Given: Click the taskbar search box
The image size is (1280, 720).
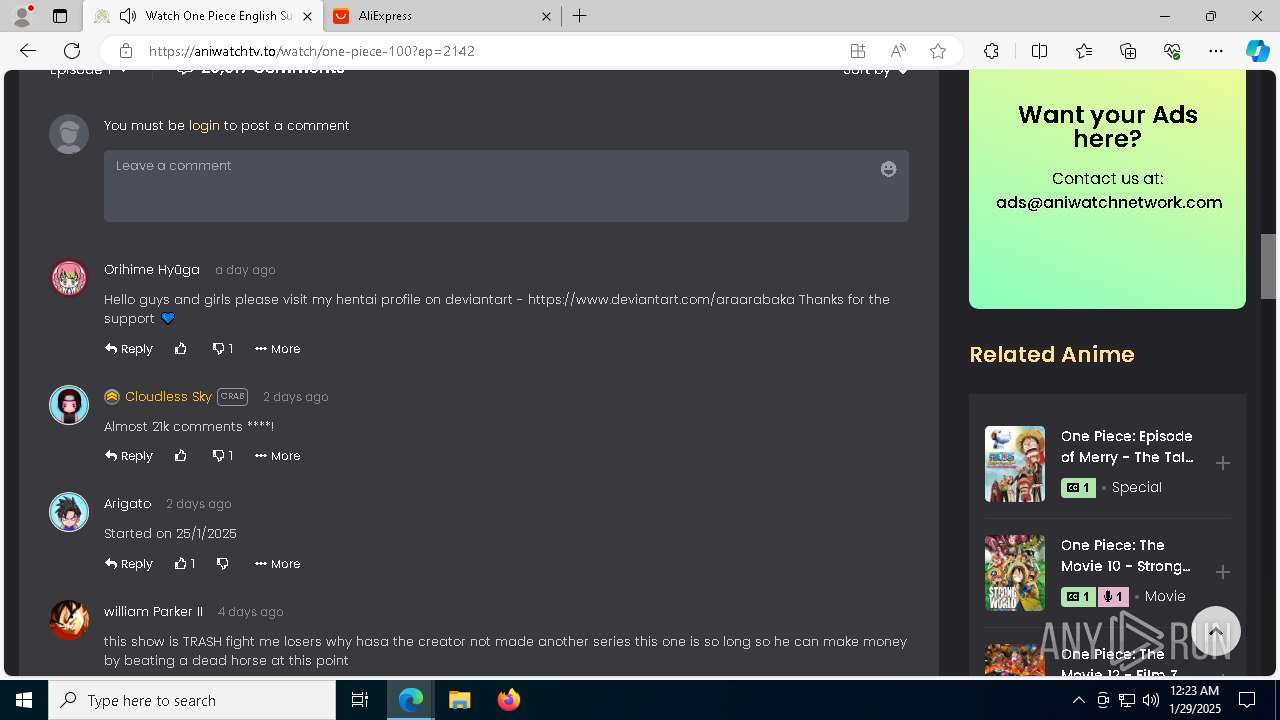Looking at the screenshot, I should (x=192, y=700).
